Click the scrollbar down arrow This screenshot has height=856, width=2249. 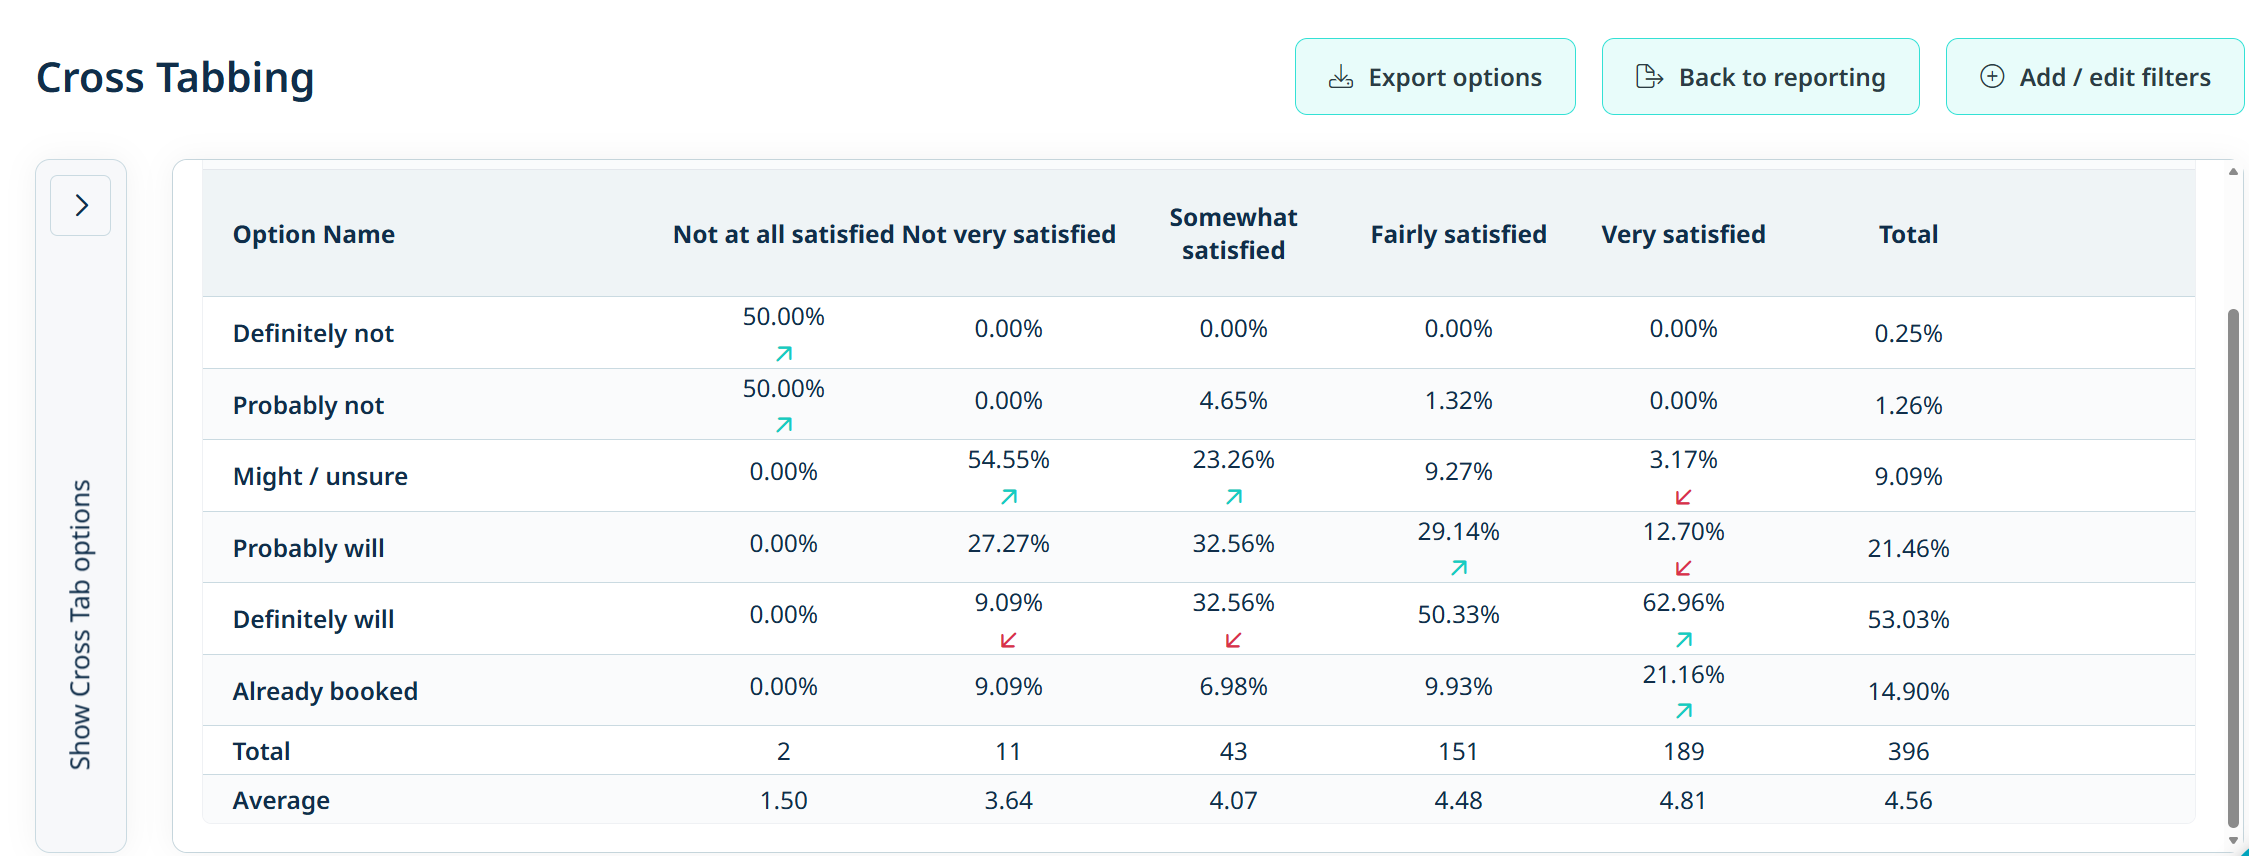[x=2233, y=841]
